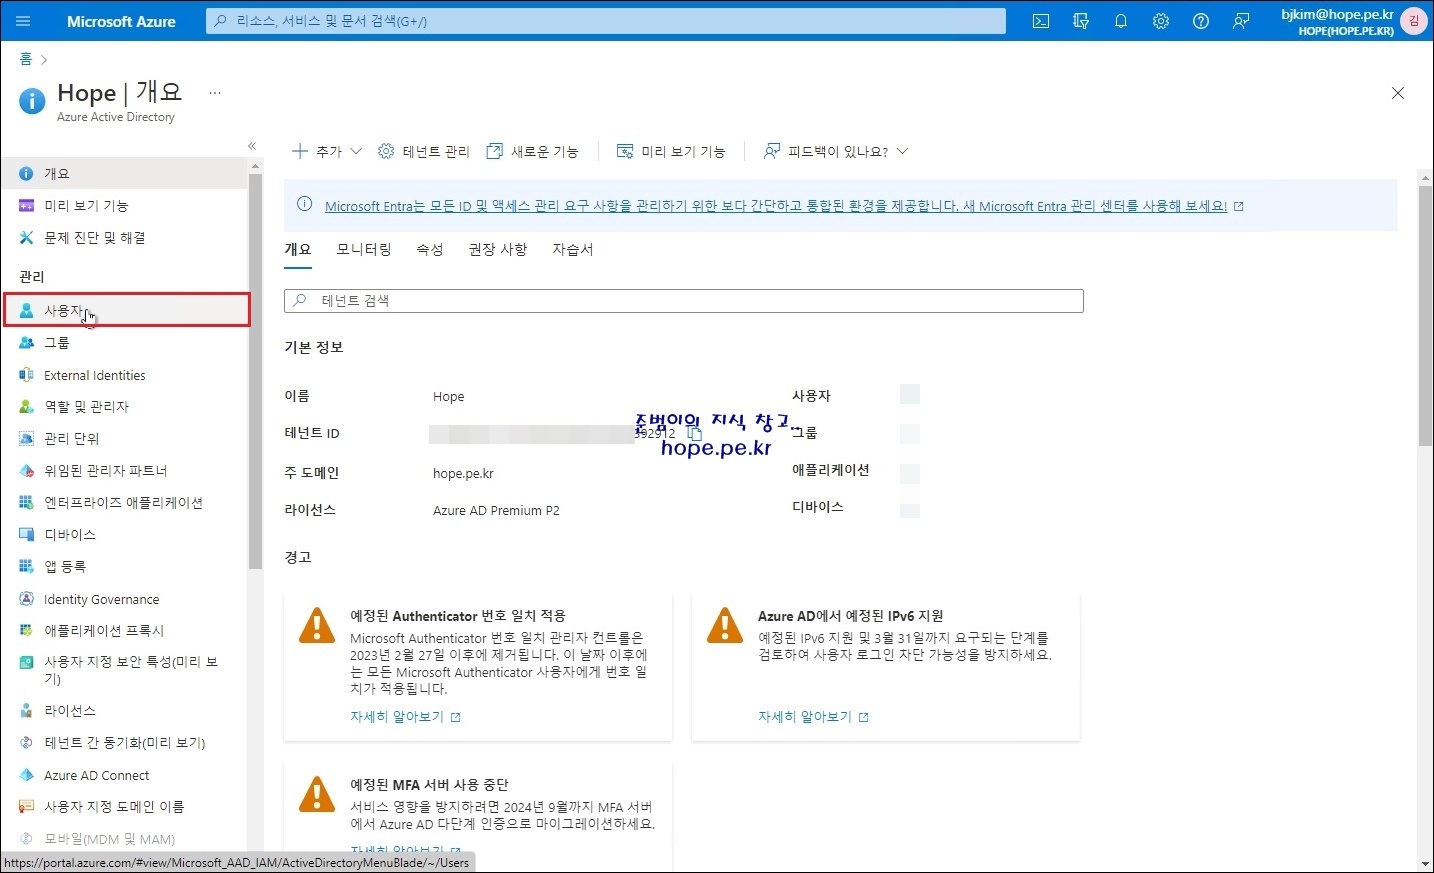This screenshot has width=1434, height=873.
Task: Switch to the 모니터링 tab
Action: point(364,250)
